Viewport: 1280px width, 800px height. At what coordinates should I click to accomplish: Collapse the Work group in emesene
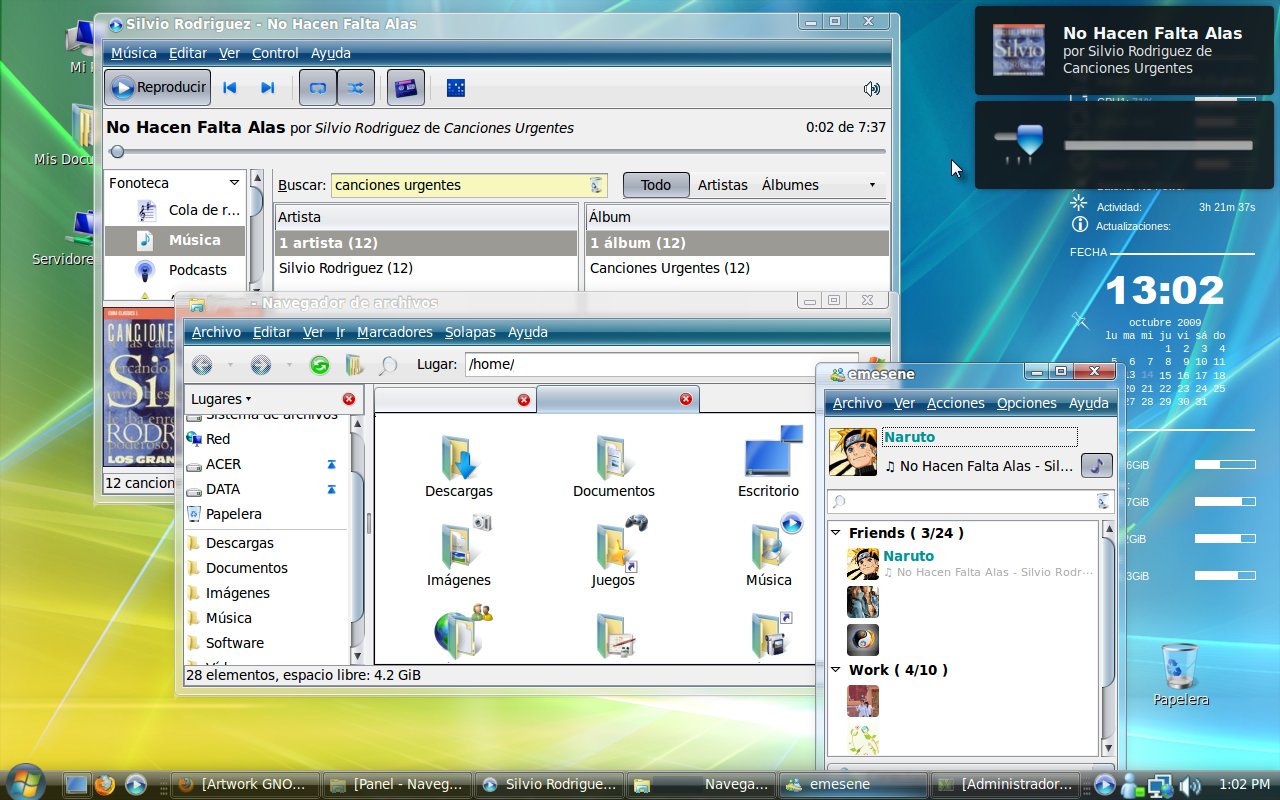[x=836, y=670]
